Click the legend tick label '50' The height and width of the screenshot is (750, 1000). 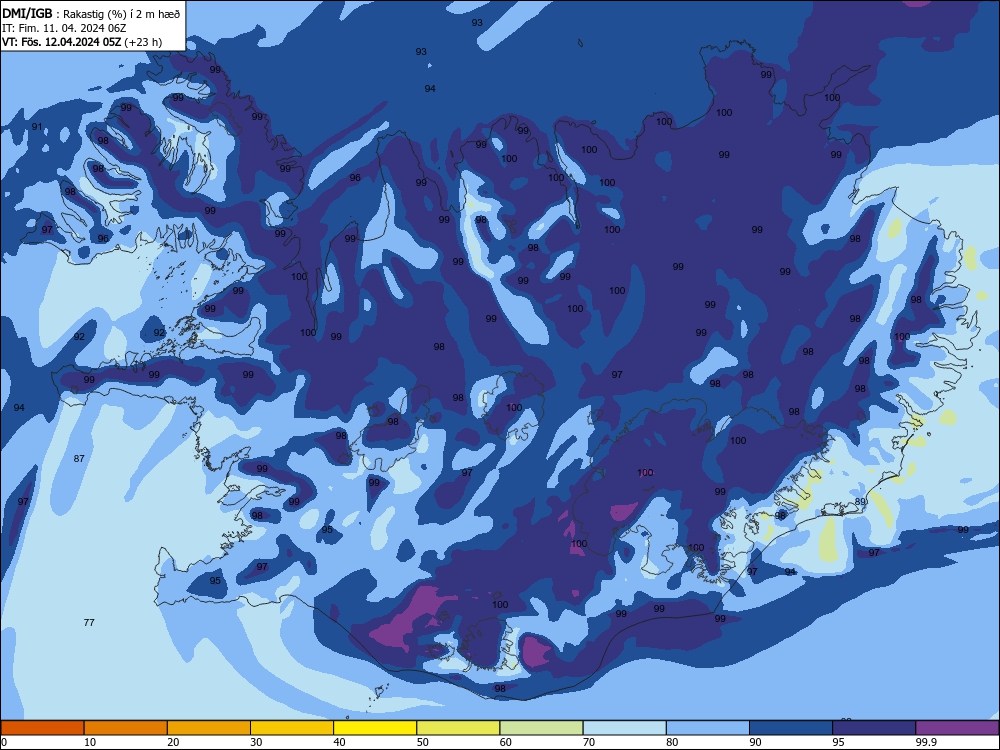point(422,742)
